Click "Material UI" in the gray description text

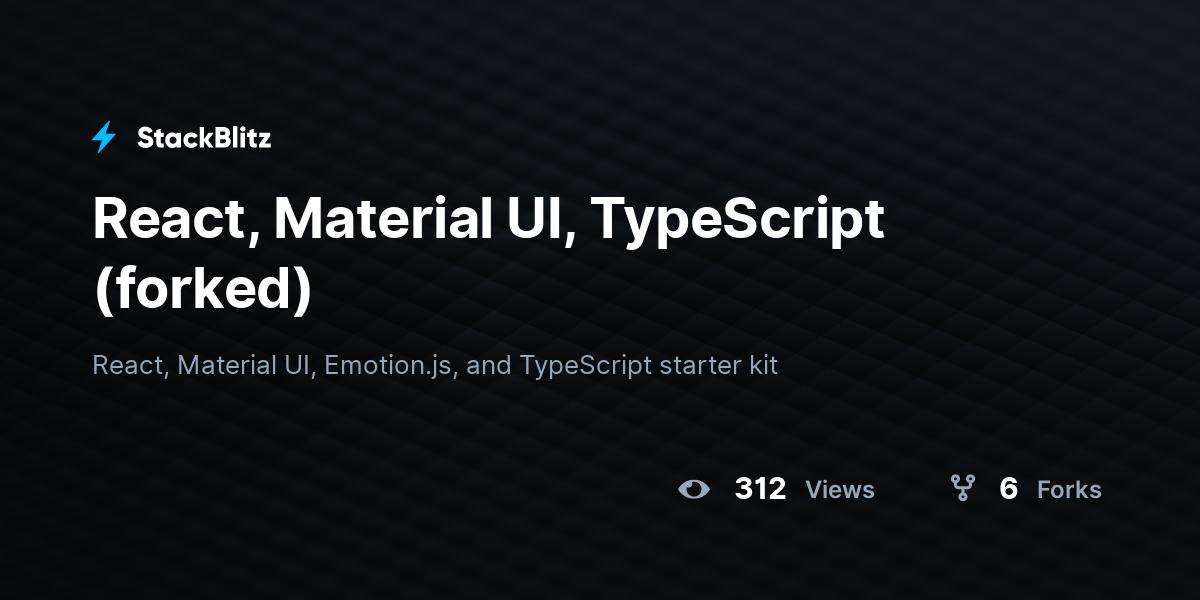(246, 366)
